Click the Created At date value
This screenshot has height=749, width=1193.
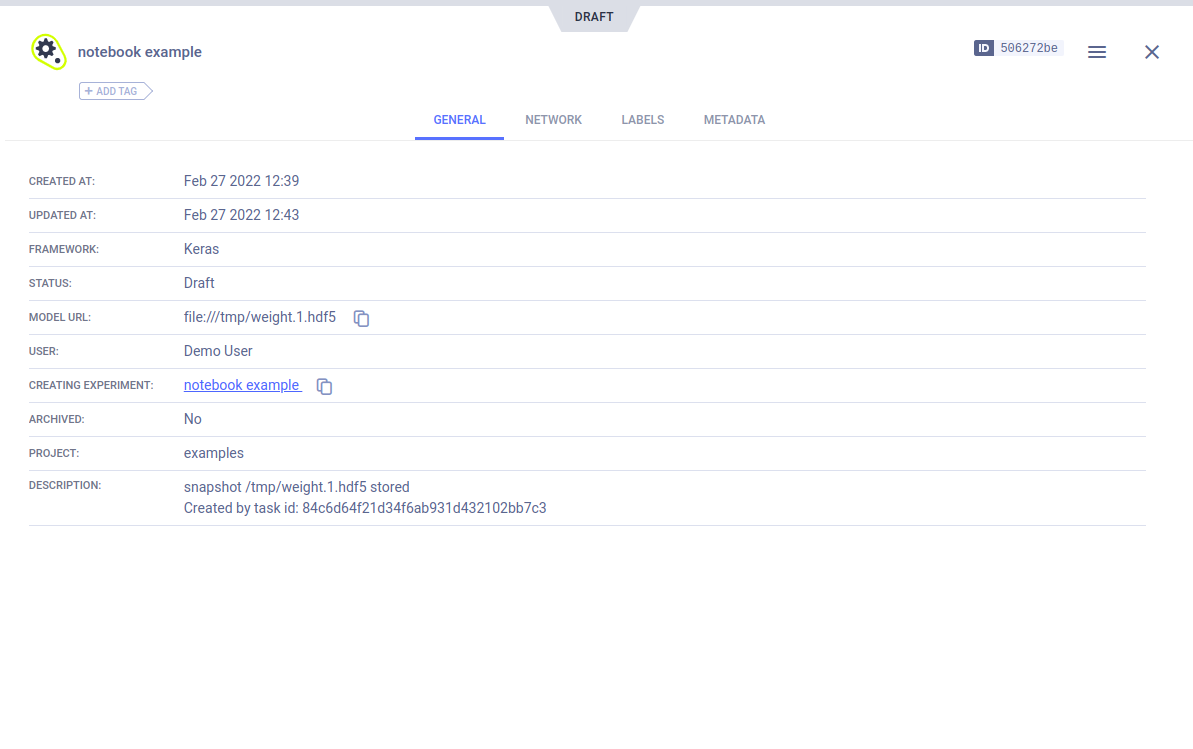pos(241,181)
